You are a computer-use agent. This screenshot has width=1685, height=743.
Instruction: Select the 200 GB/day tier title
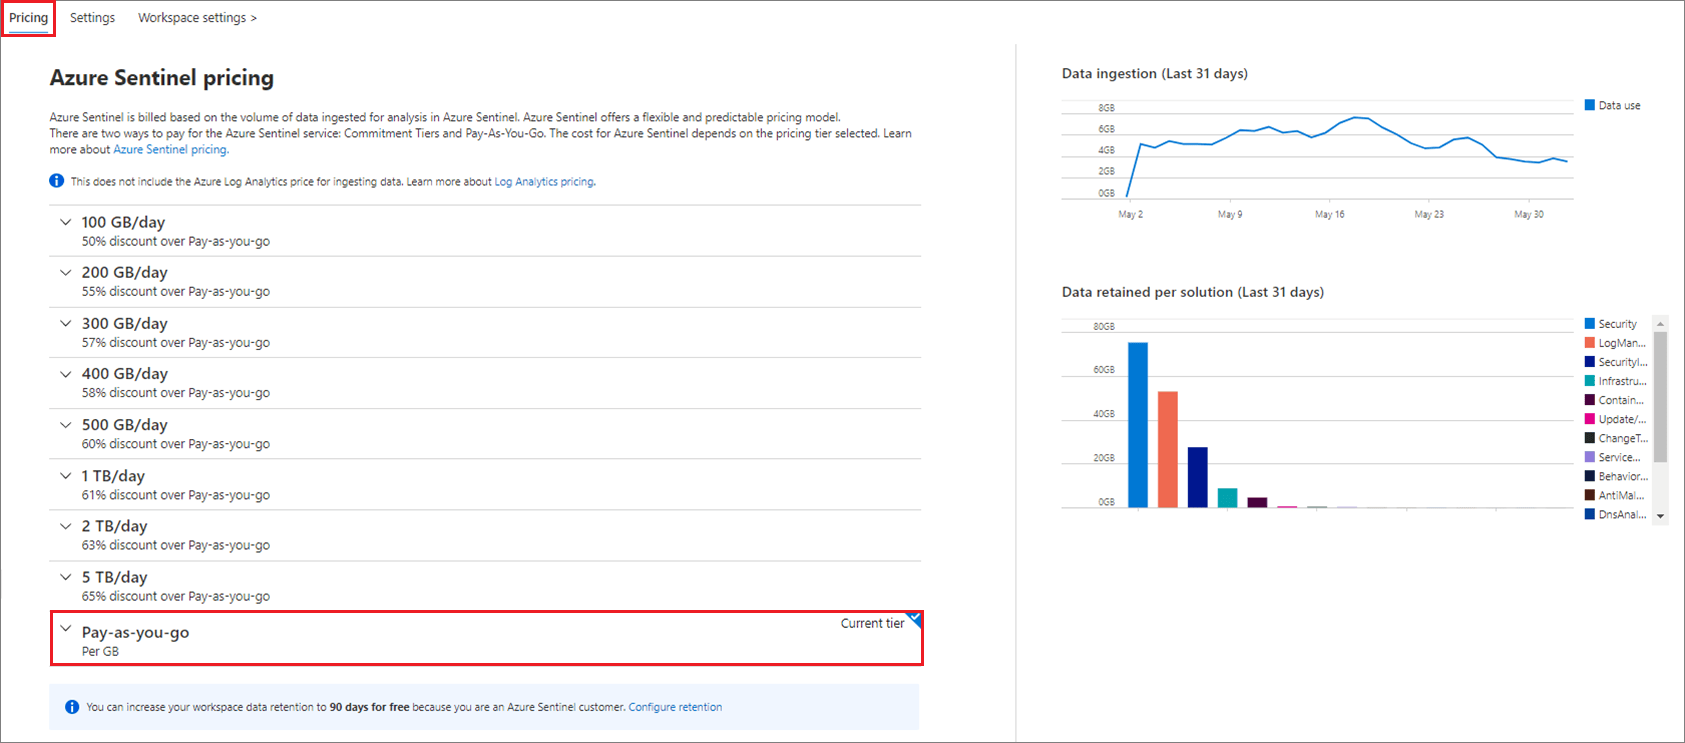coord(125,272)
